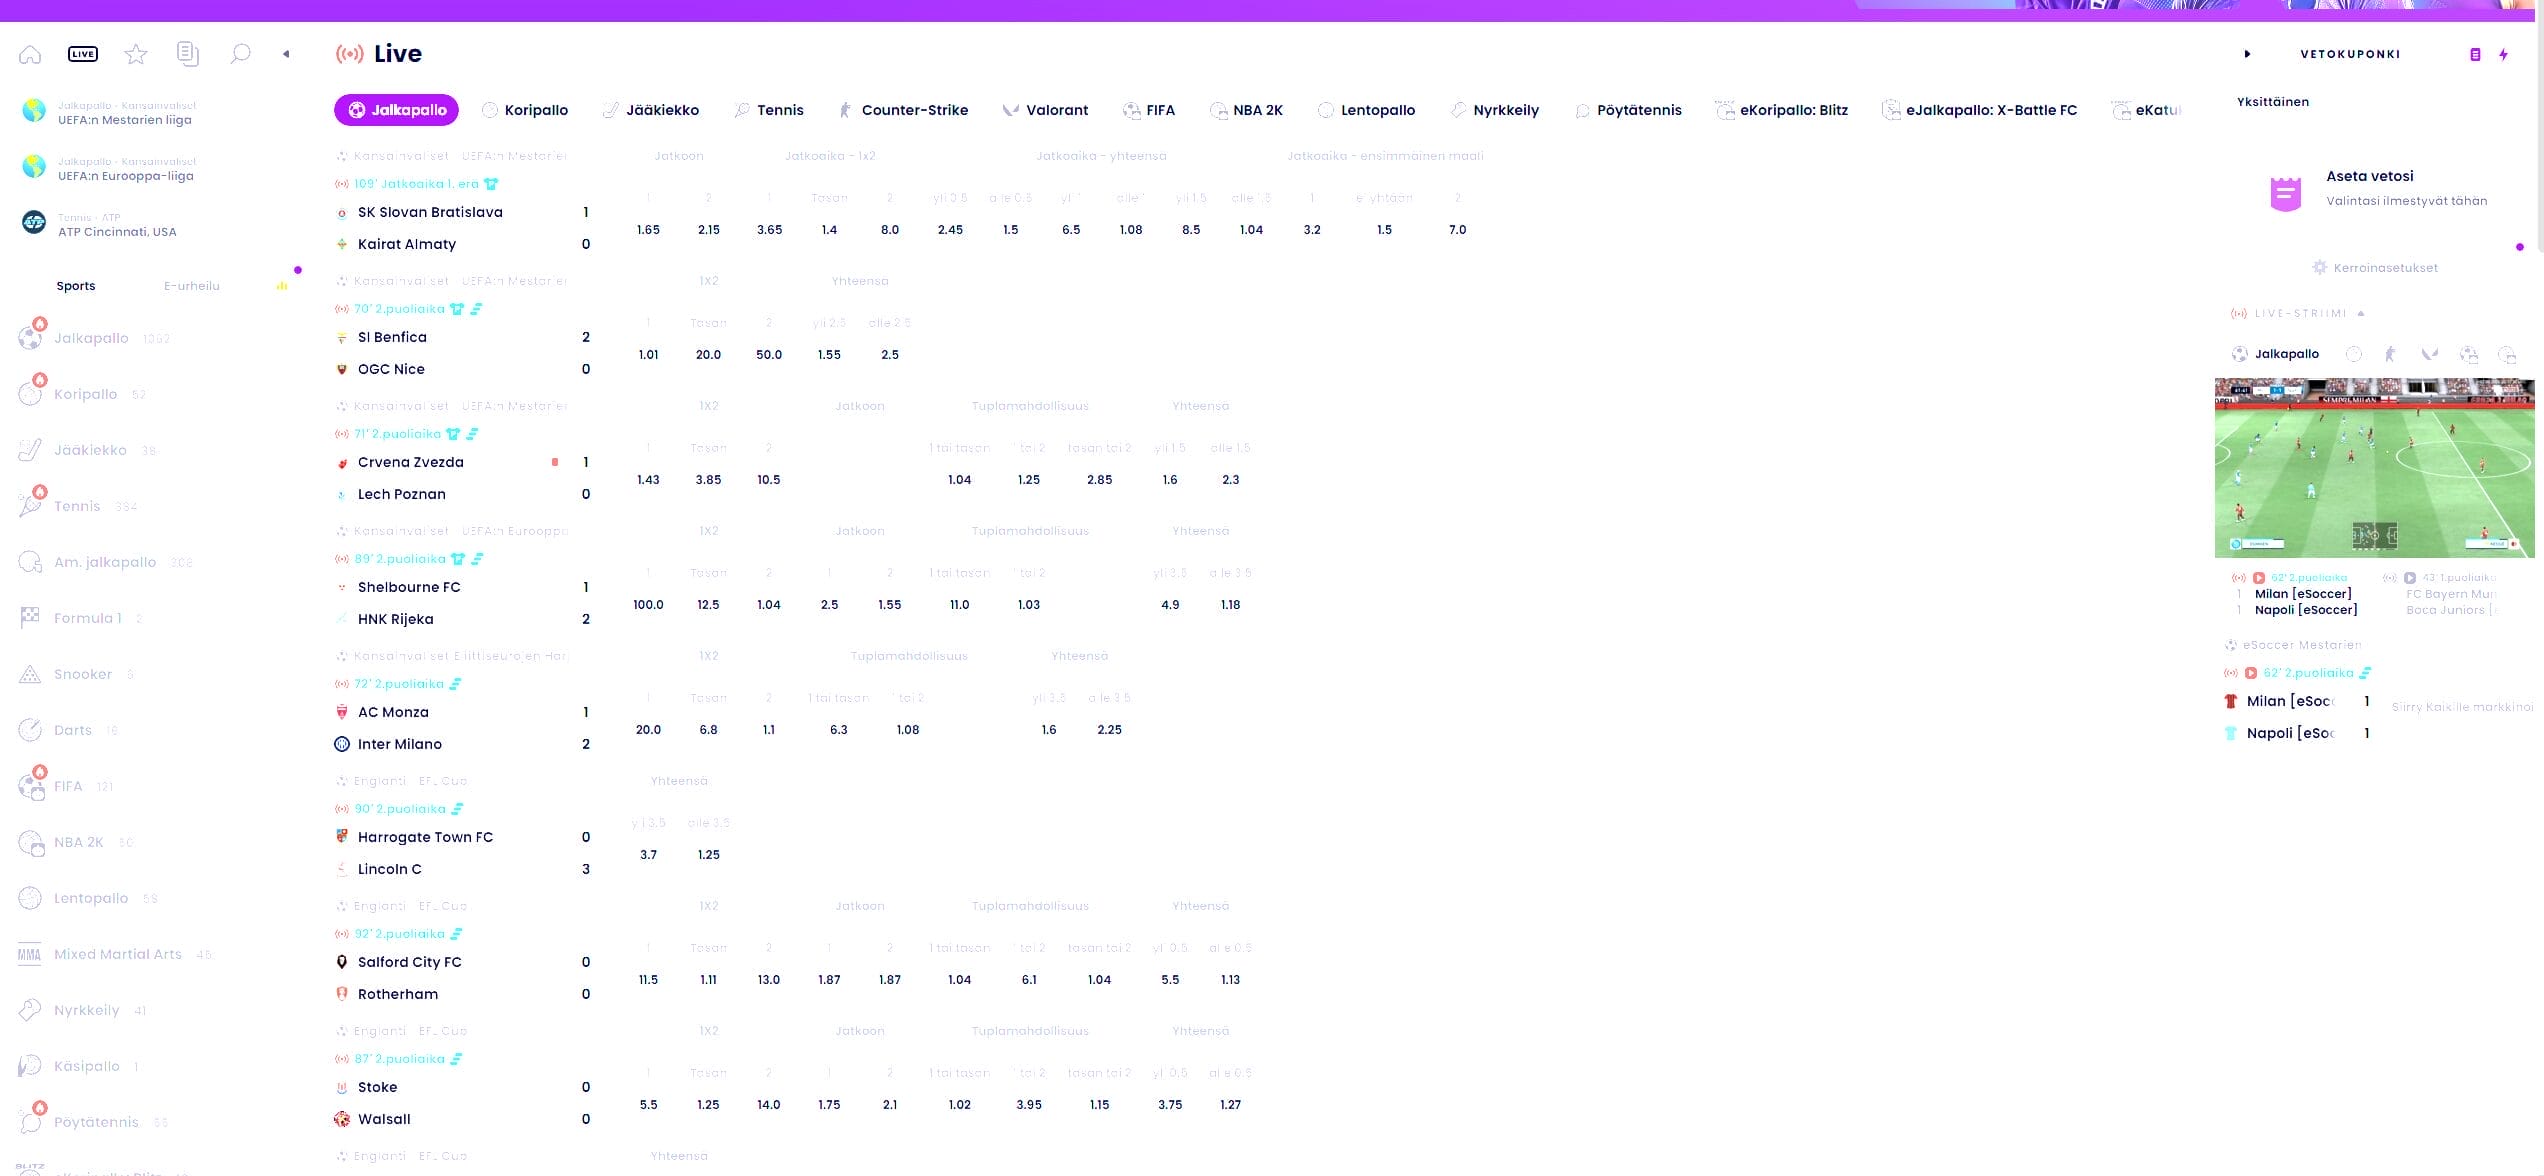Image resolution: width=2544 pixels, height=1176 pixels.
Task: Collapse the left sidebar arrow
Action: (x=286, y=54)
